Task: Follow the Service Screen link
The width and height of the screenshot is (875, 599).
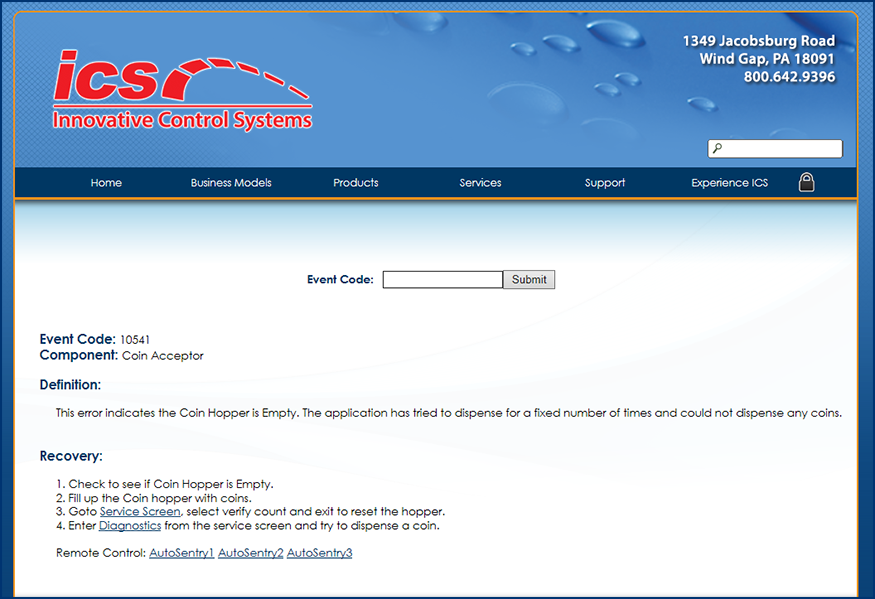Action: point(140,511)
